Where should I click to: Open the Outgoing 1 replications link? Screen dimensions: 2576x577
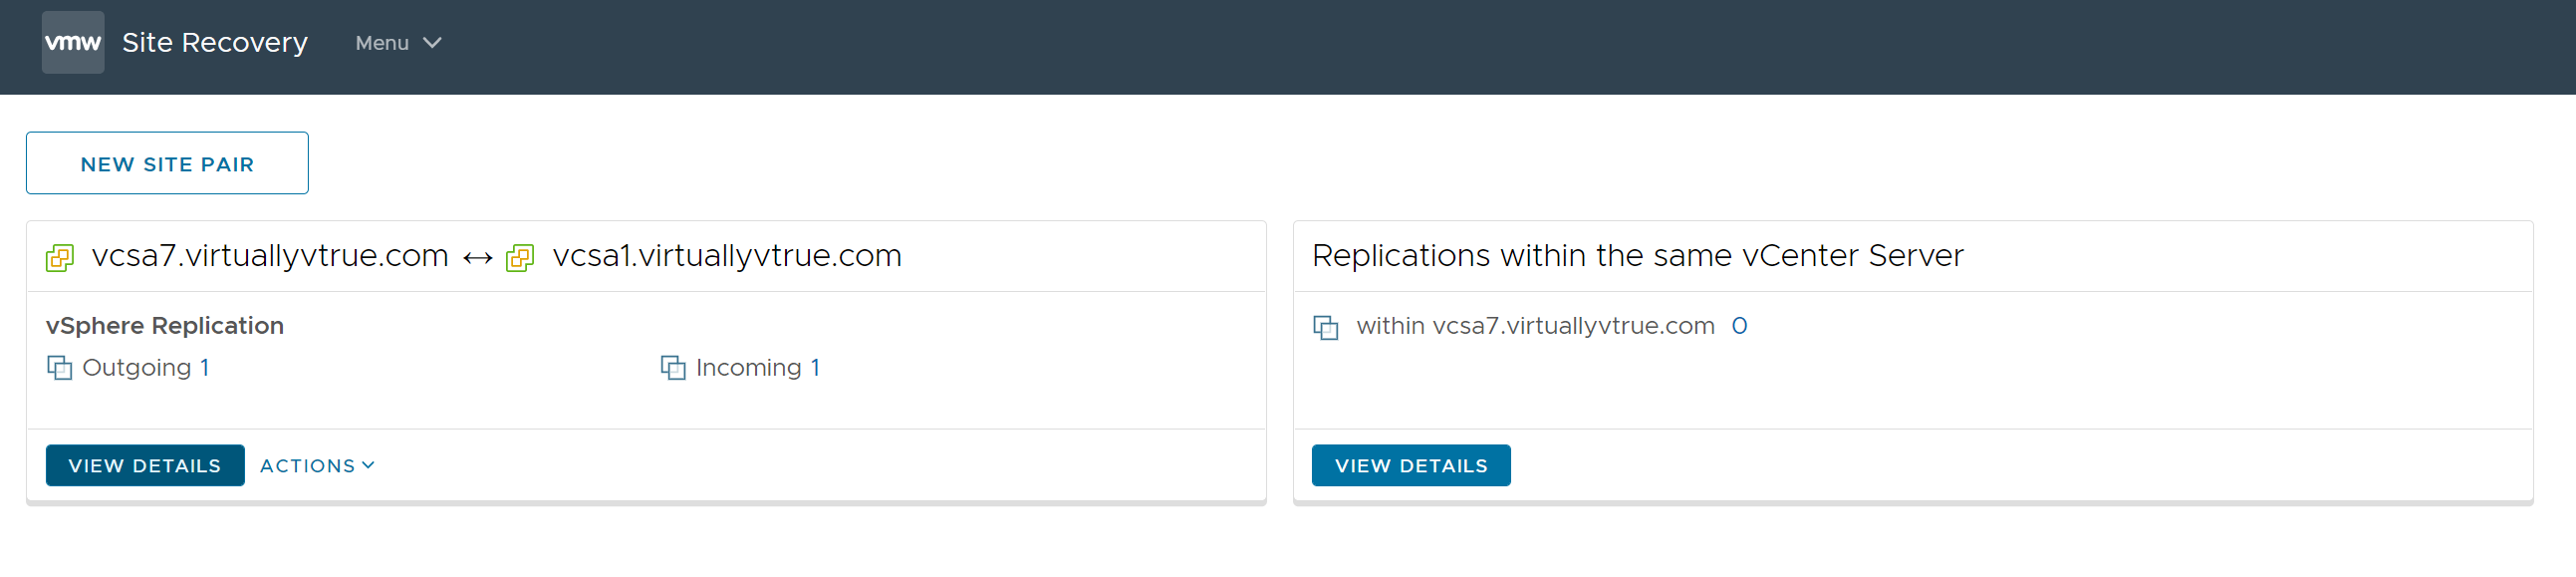pyautogui.click(x=145, y=368)
